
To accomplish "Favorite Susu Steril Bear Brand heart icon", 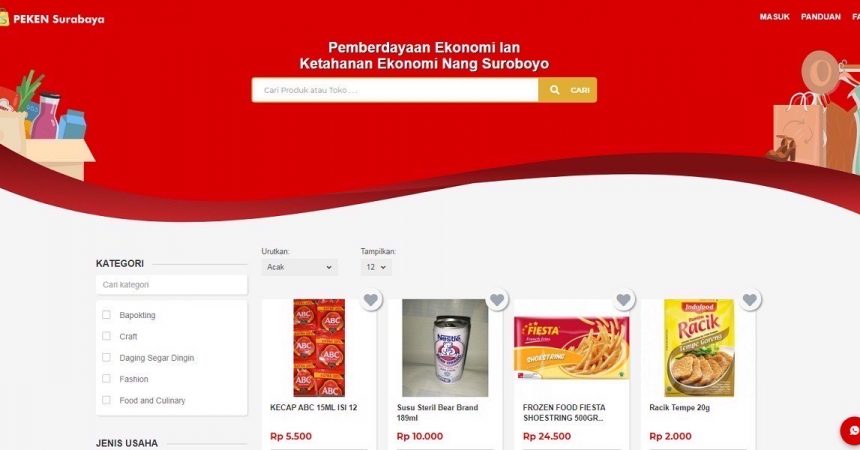I will tap(497, 300).
